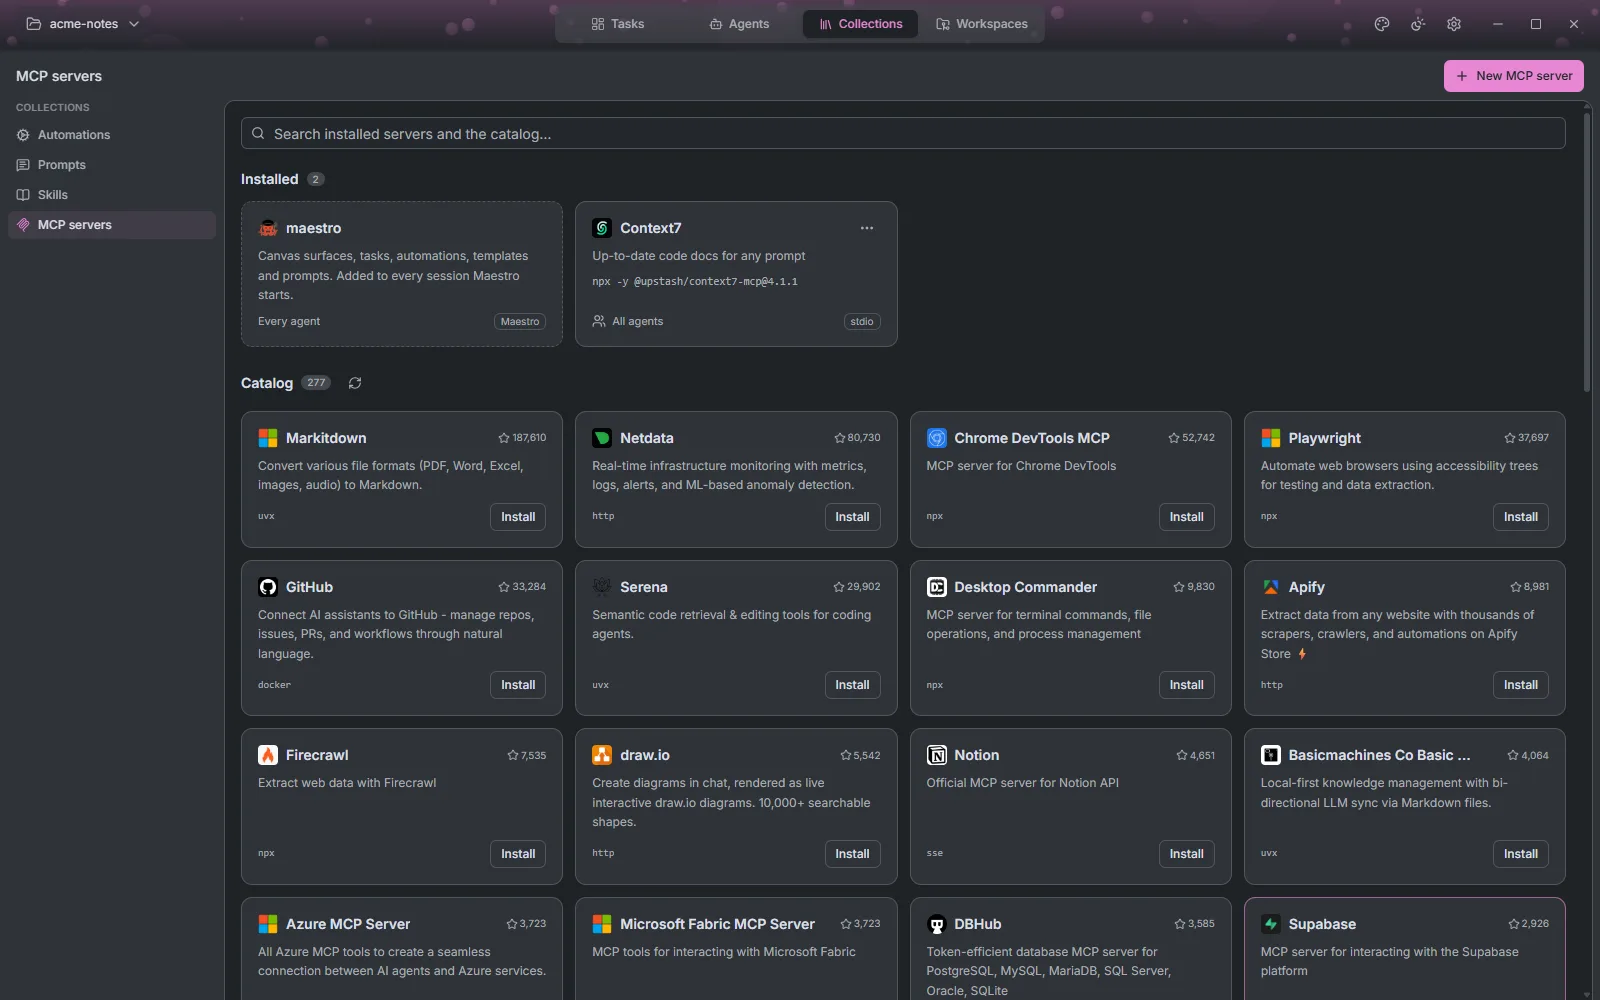
Task: Install the Playwright server
Action: [x=1521, y=517]
